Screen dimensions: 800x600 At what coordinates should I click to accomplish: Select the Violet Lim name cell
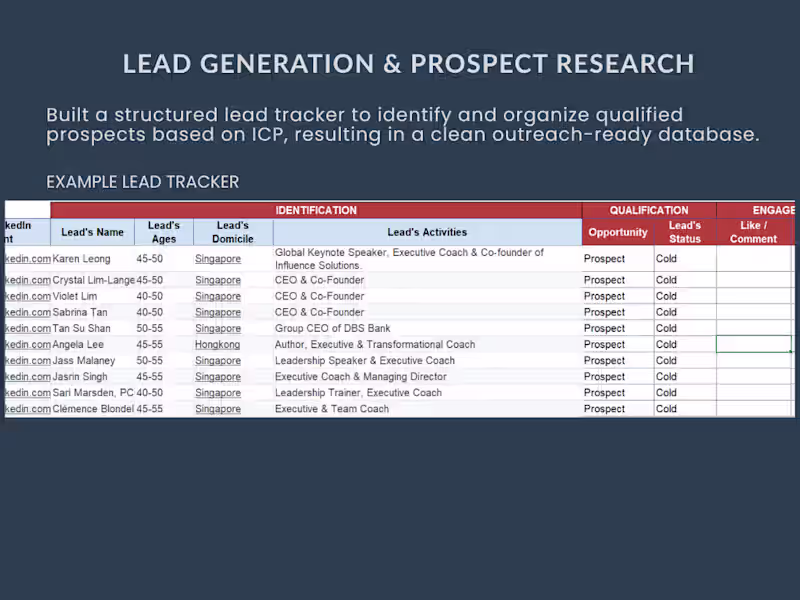[92, 296]
